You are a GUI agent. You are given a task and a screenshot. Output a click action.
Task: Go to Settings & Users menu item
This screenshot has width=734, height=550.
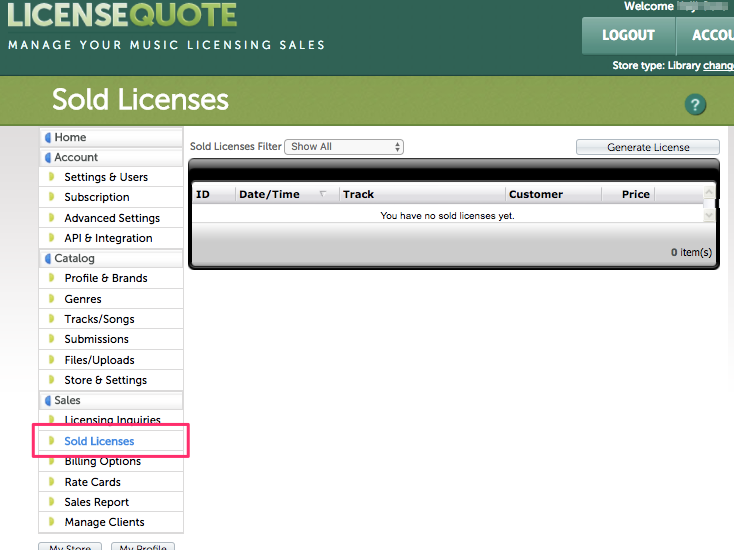click(106, 177)
